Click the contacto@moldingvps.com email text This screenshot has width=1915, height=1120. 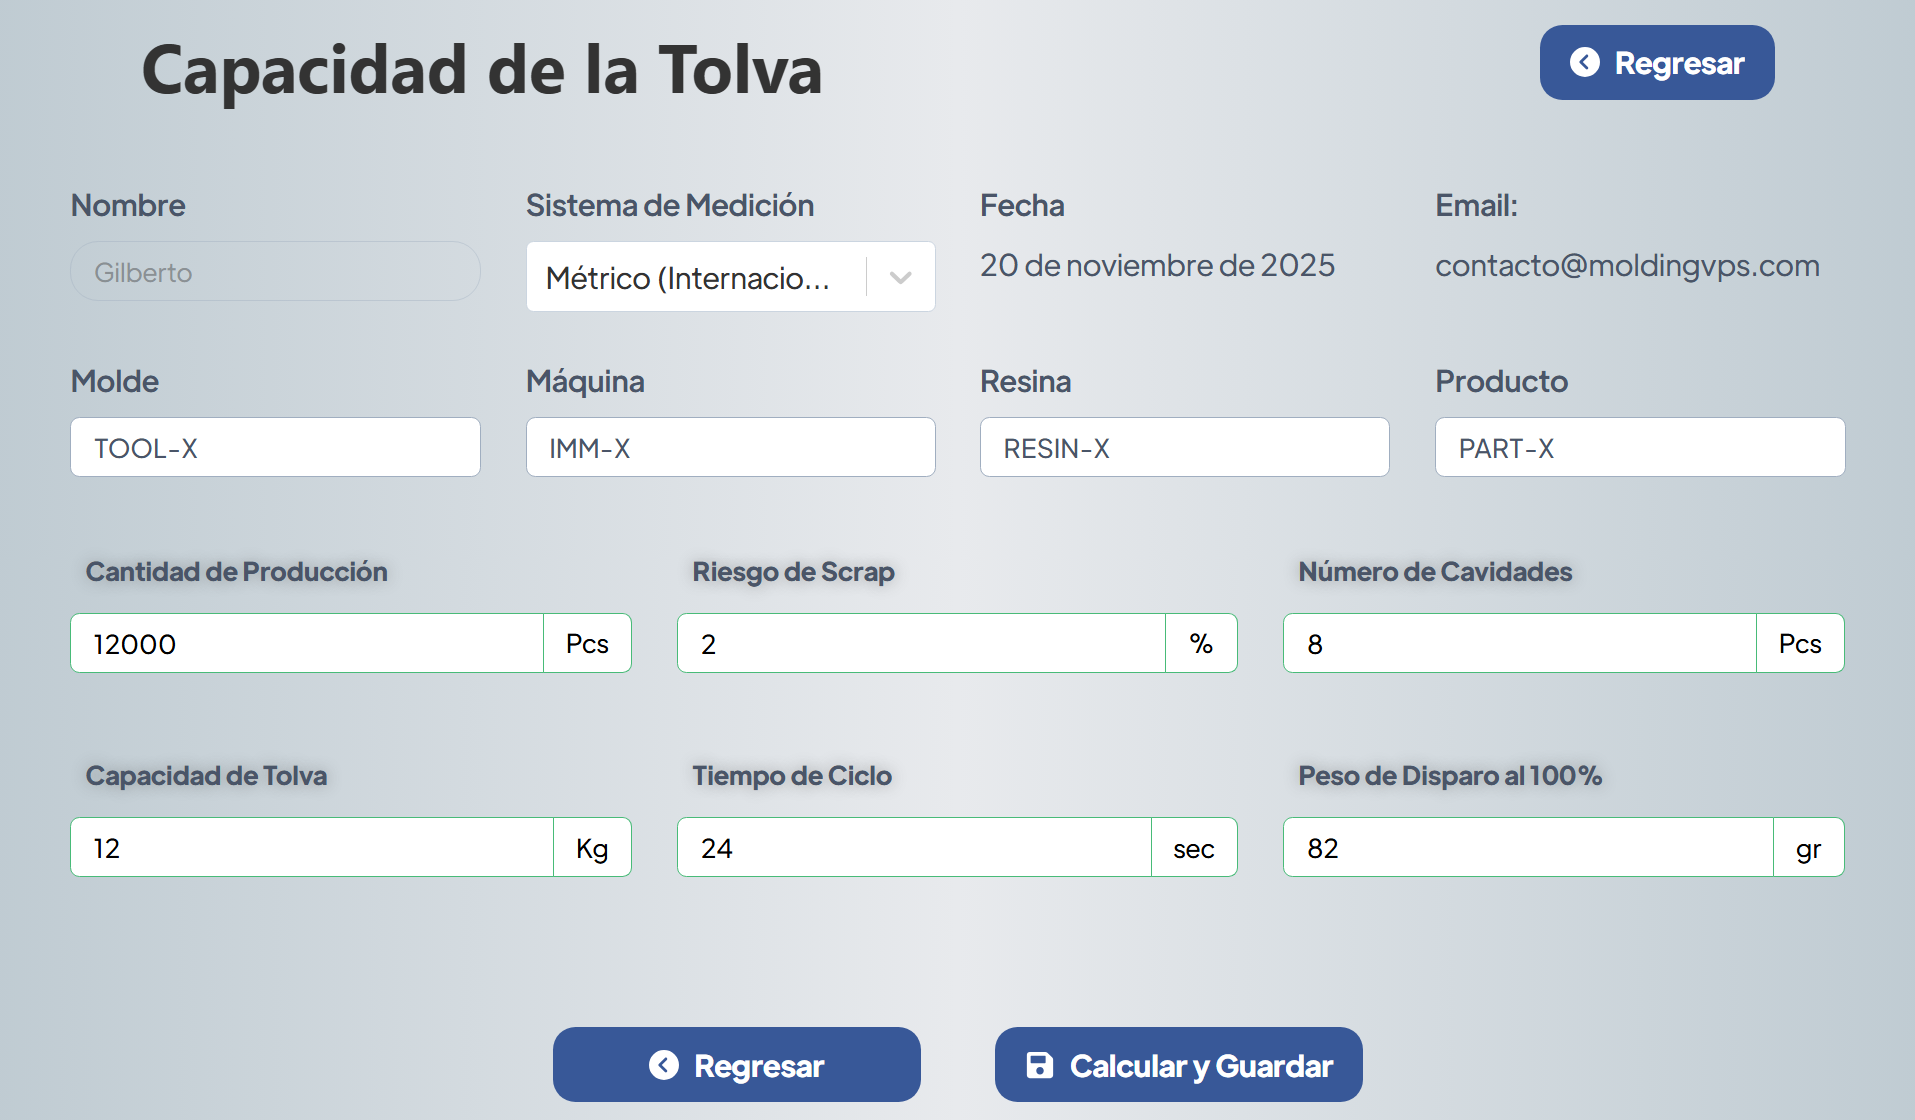tap(1627, 266)
